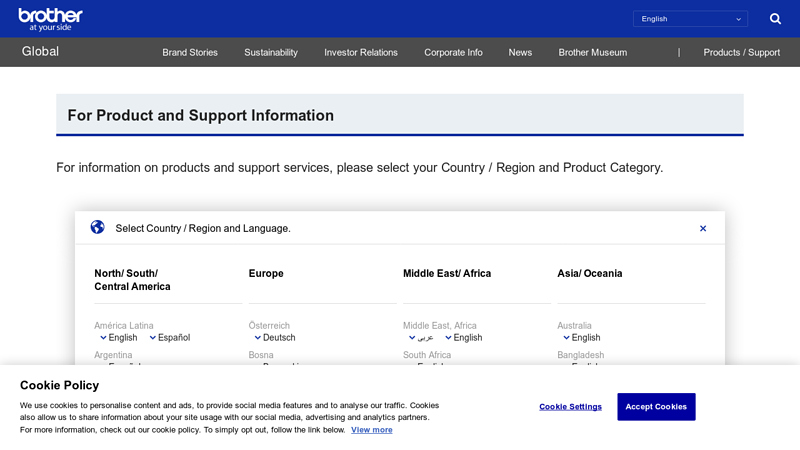Open Sustainability menu
Image resolution: width=800 pixels, height=450 pixels.
click(271, 53)
